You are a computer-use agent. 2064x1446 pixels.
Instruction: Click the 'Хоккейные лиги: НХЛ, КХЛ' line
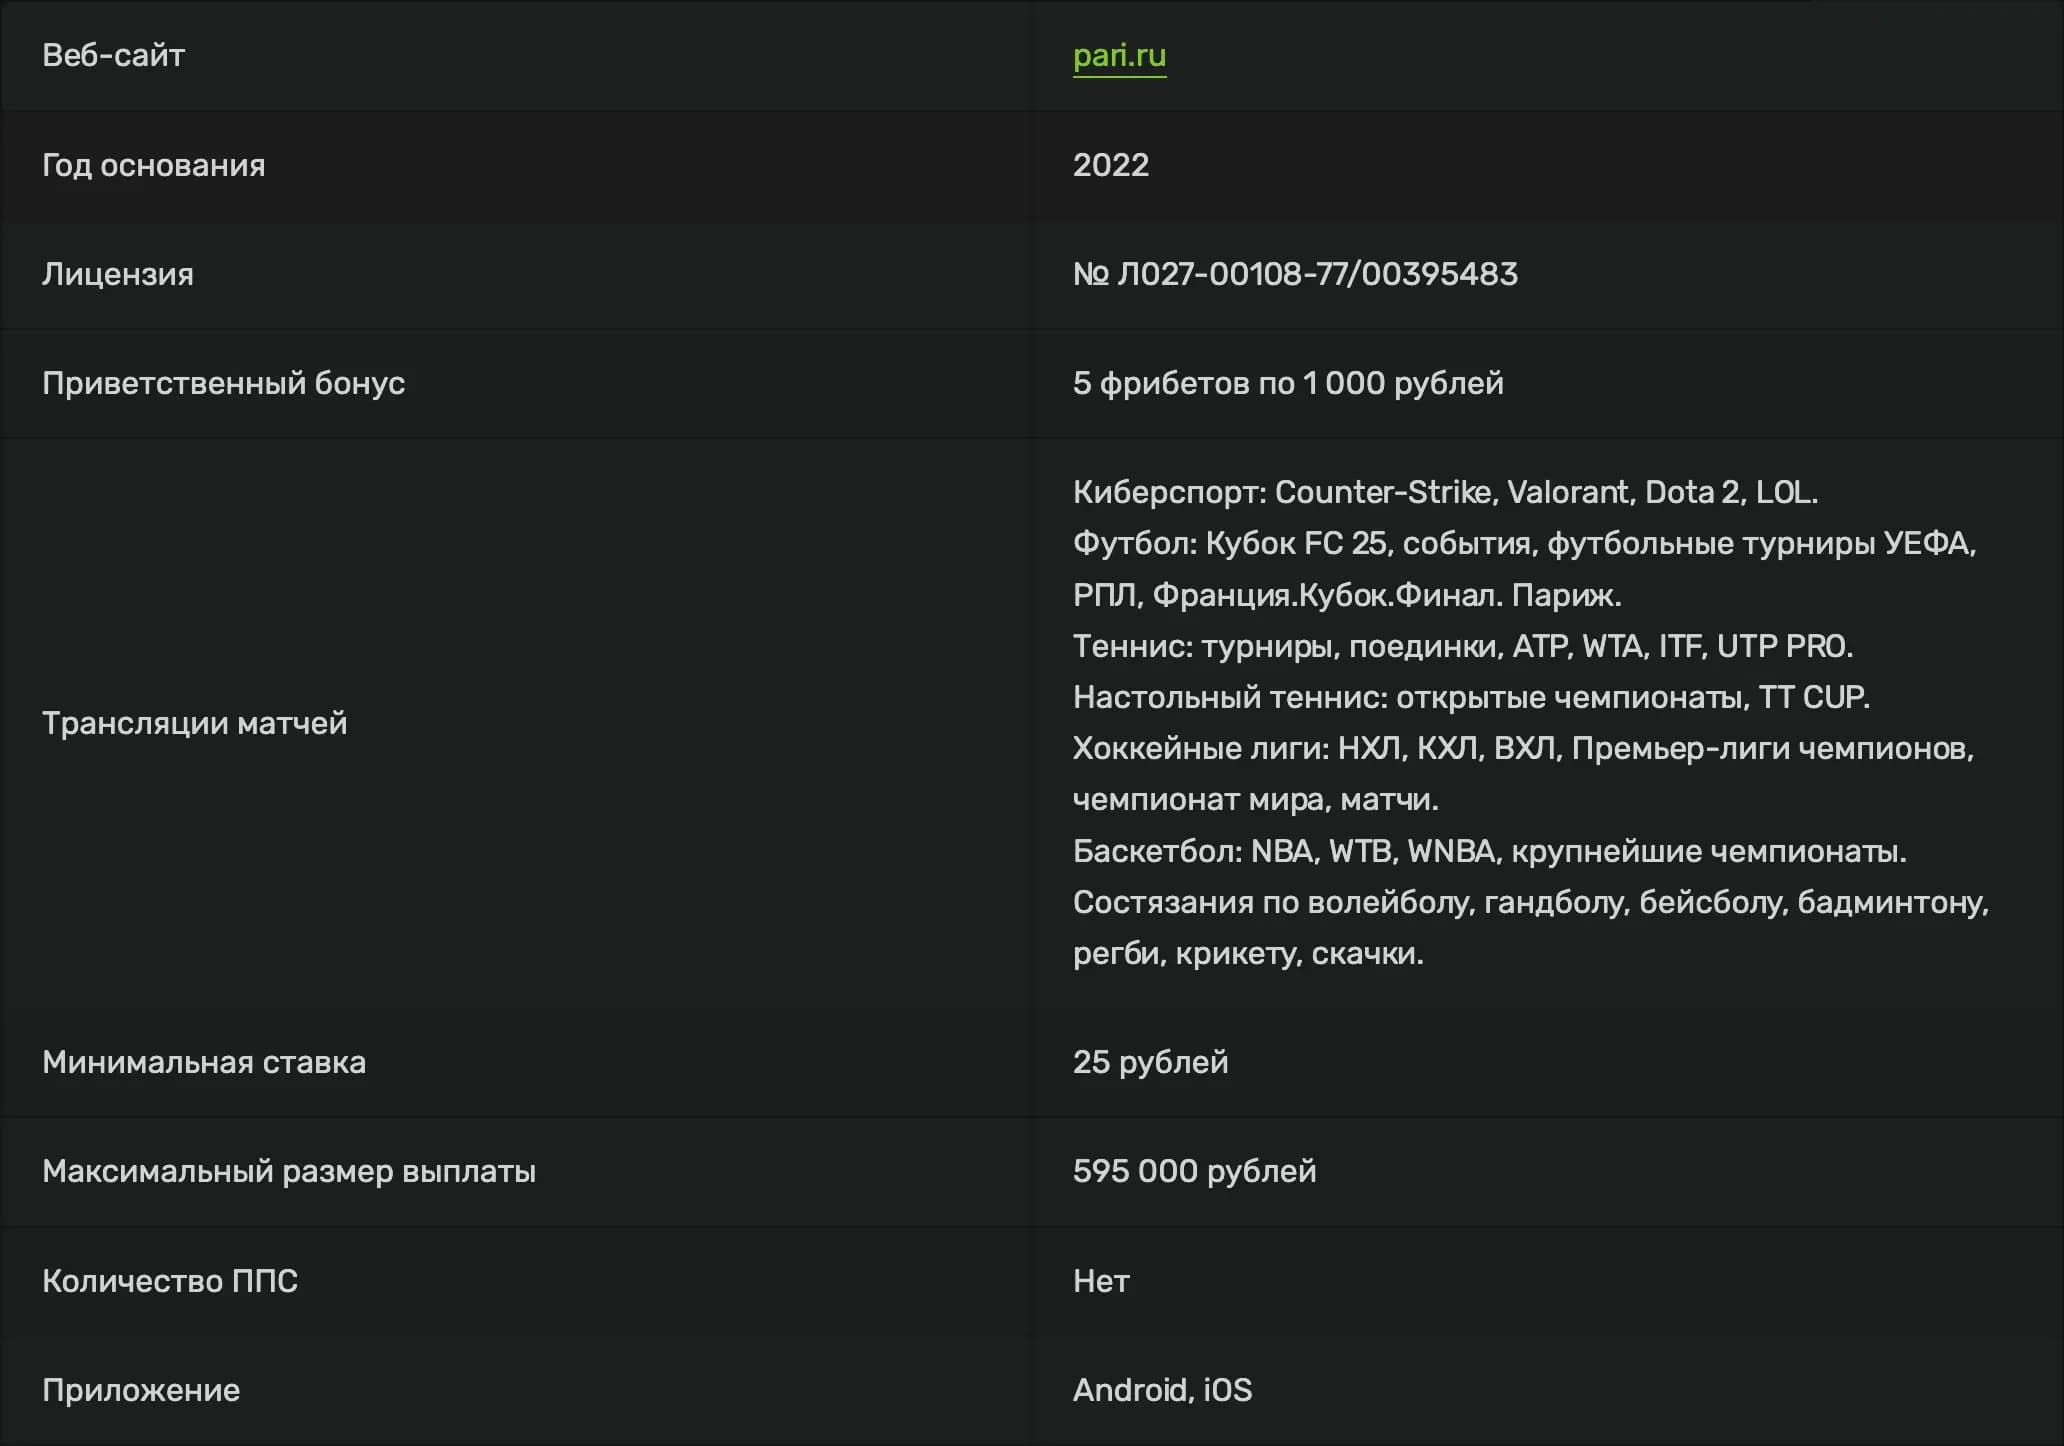(1523, 748)
